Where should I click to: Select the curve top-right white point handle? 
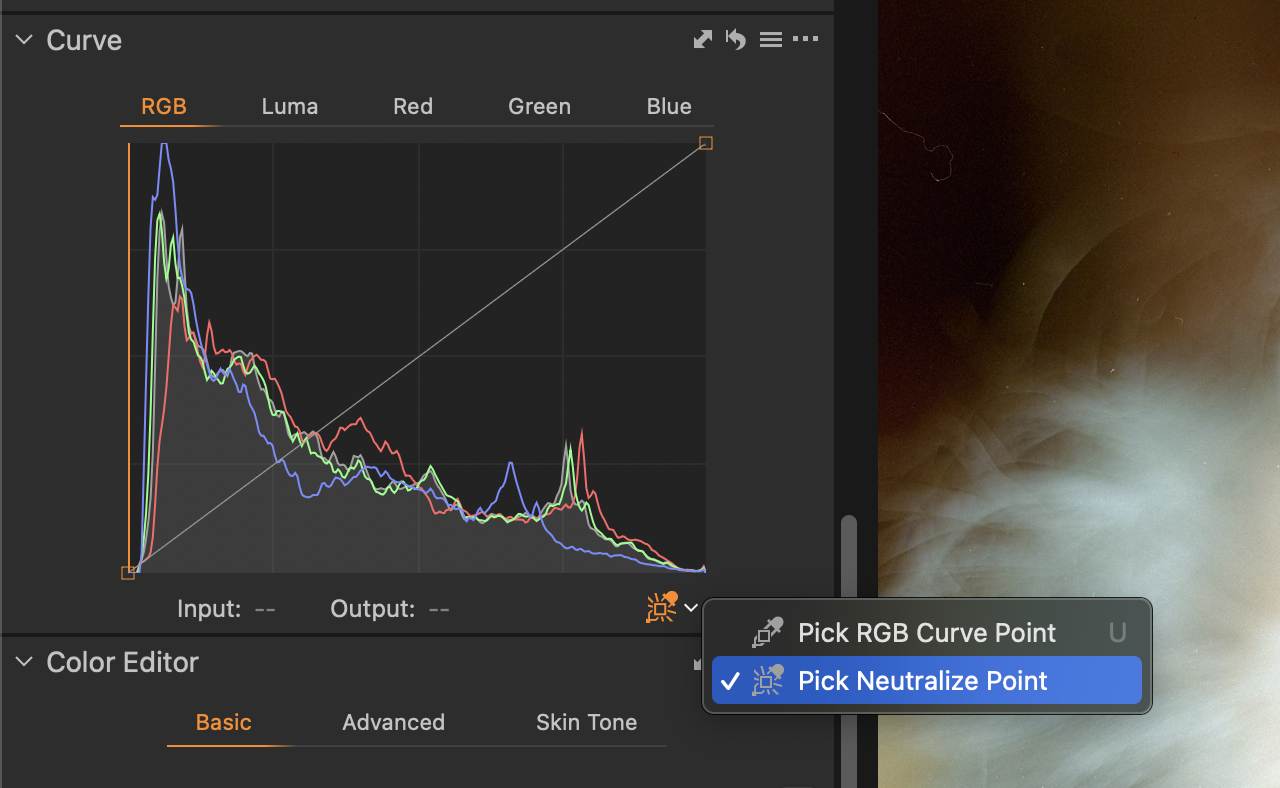click(706, 143)
